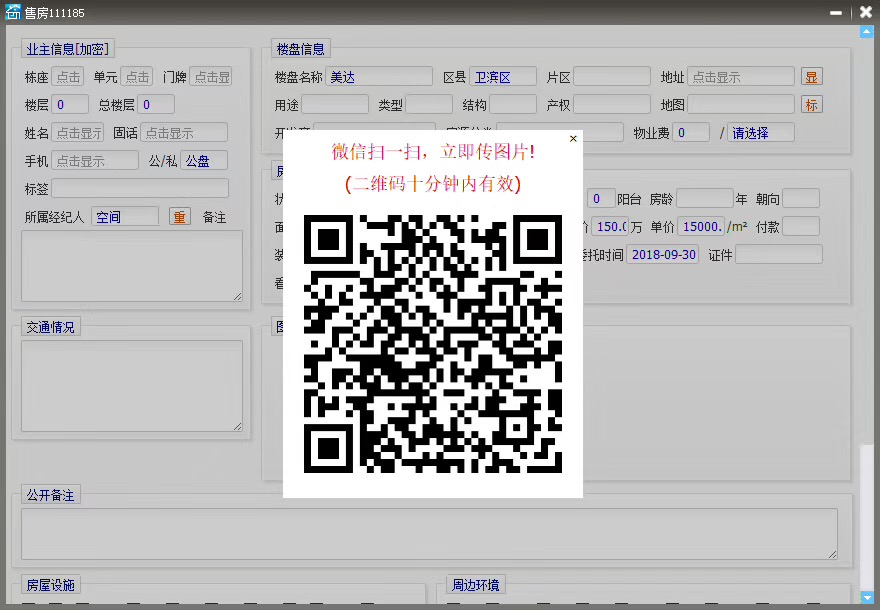Close the 售房111185 window

866,12
